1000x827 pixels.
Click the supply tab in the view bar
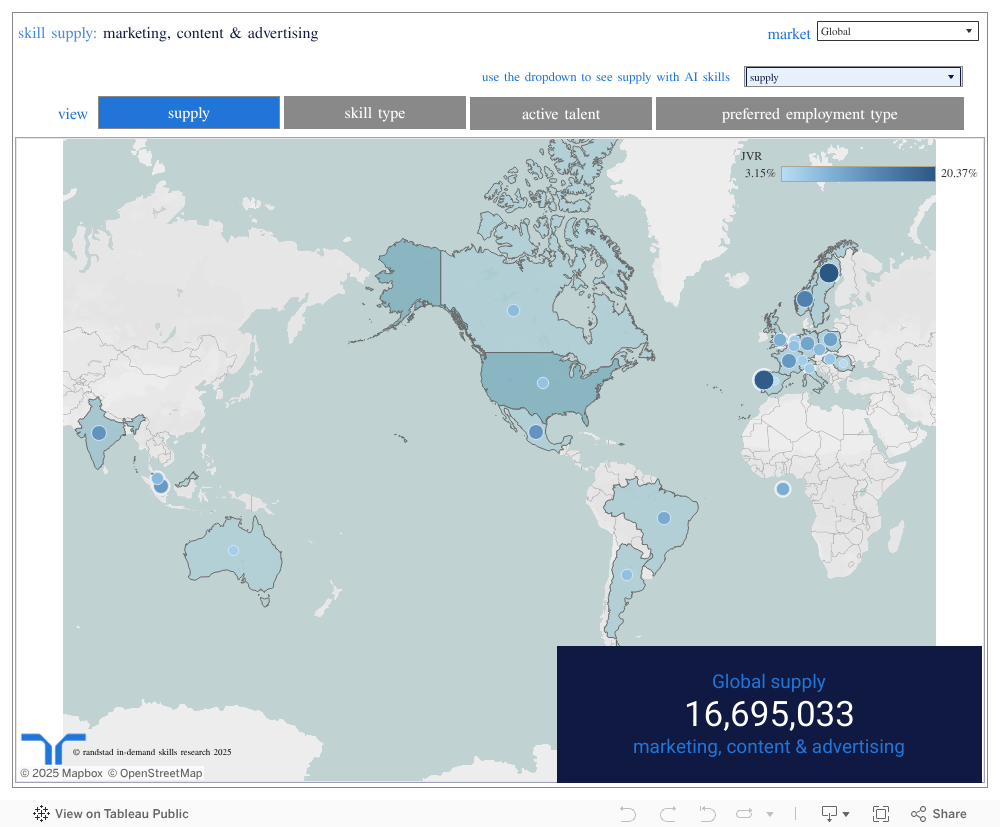[x=188, y=112]
